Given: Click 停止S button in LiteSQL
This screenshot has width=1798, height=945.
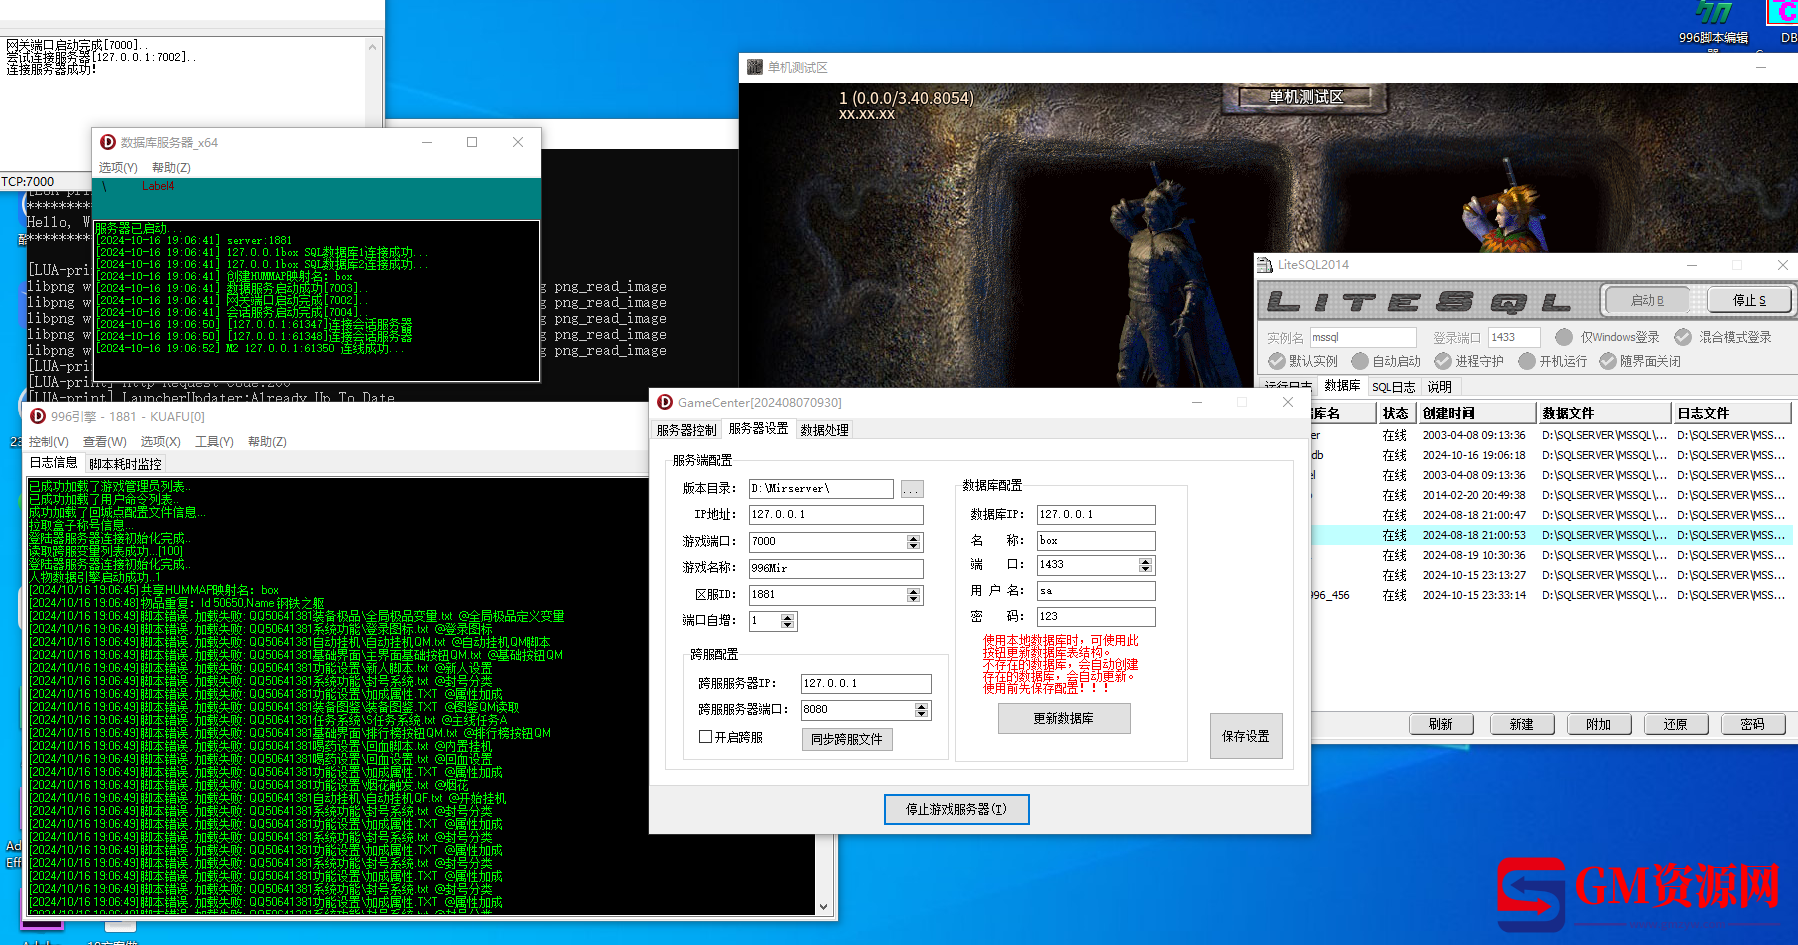Looking at the screenshot, I should pyautogui.click(x=1749, y=300).
